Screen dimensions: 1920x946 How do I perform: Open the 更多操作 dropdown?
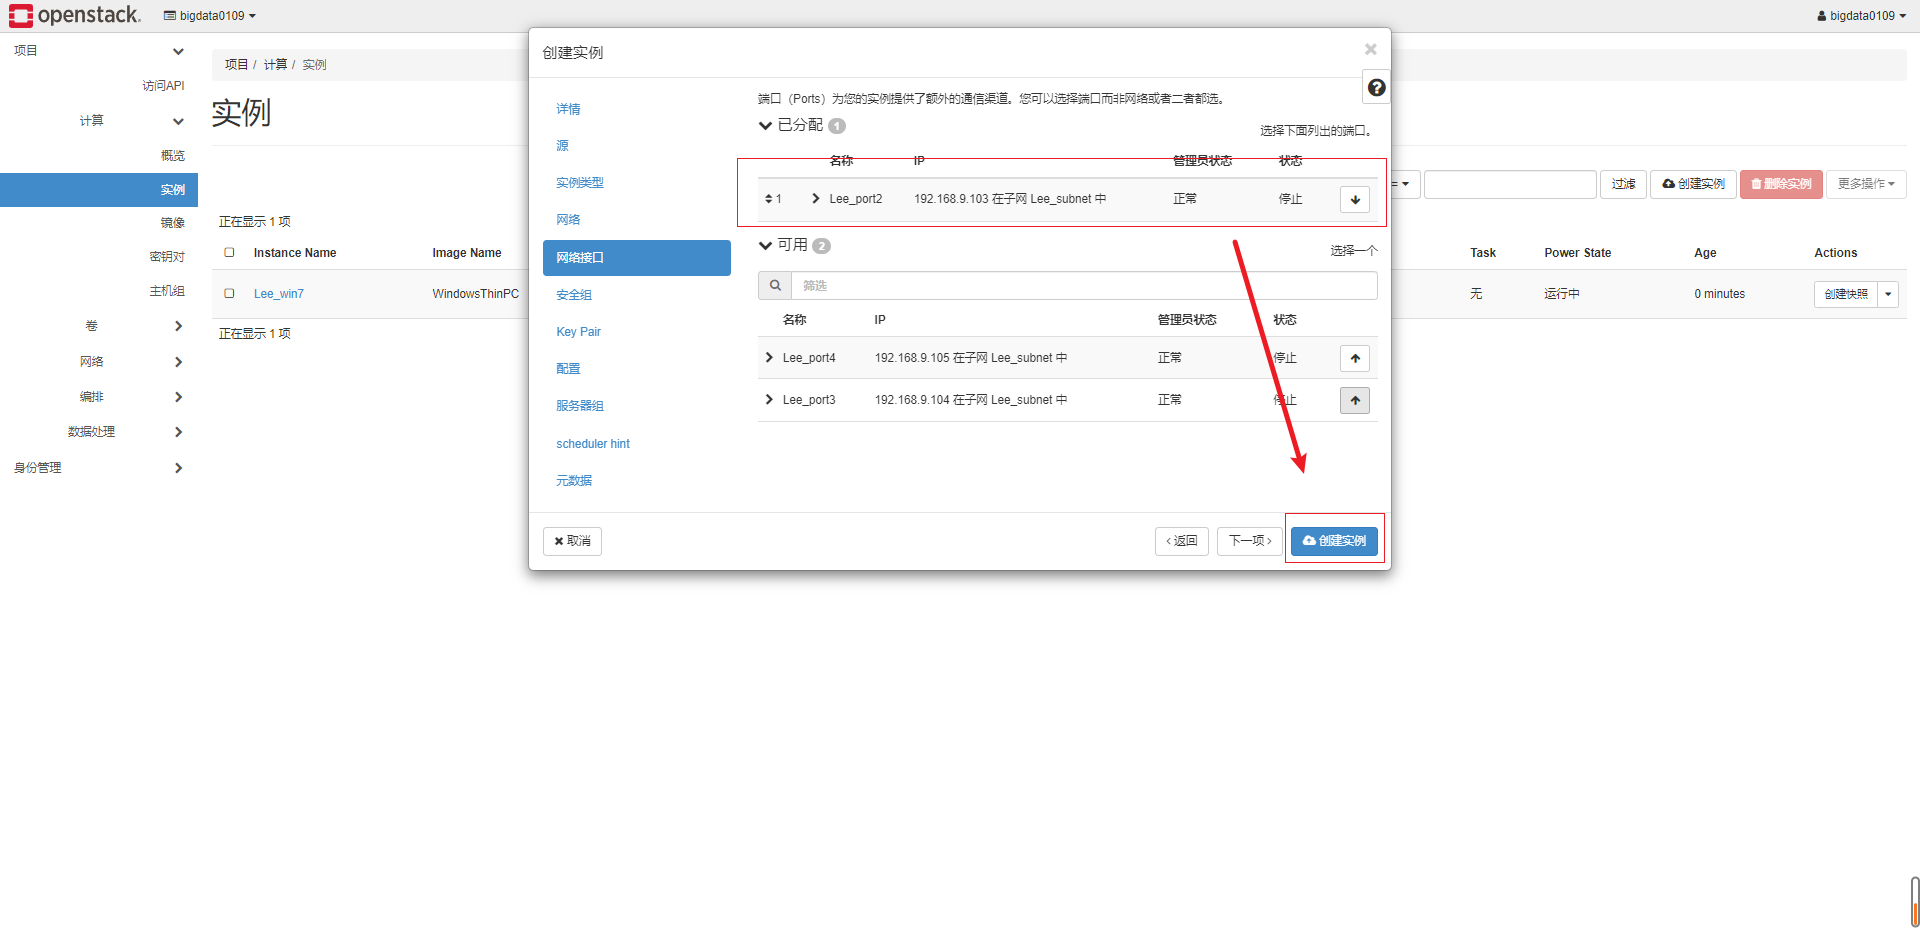(1865, 184)
